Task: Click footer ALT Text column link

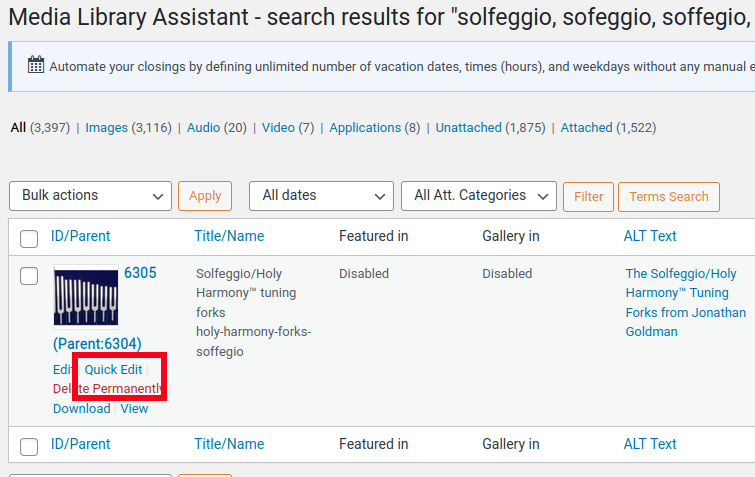Action: click(x=650, y=444)
